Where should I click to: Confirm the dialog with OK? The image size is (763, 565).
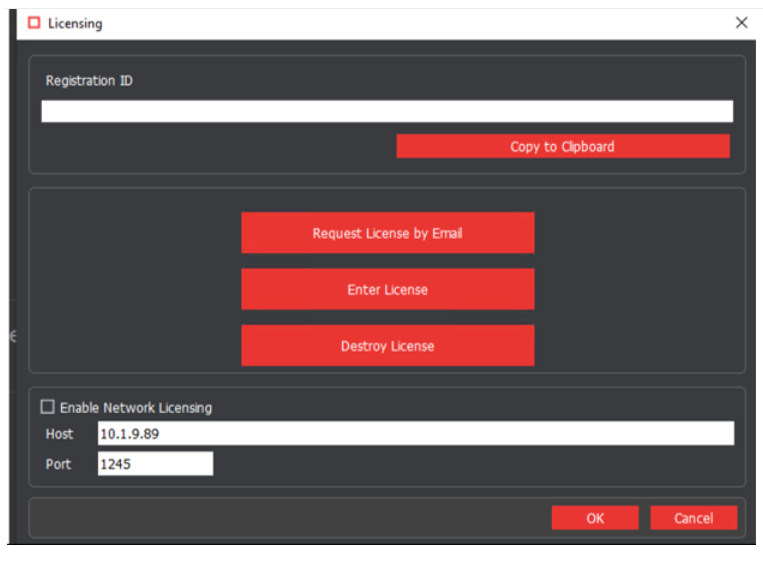click(x=595, y=518)
